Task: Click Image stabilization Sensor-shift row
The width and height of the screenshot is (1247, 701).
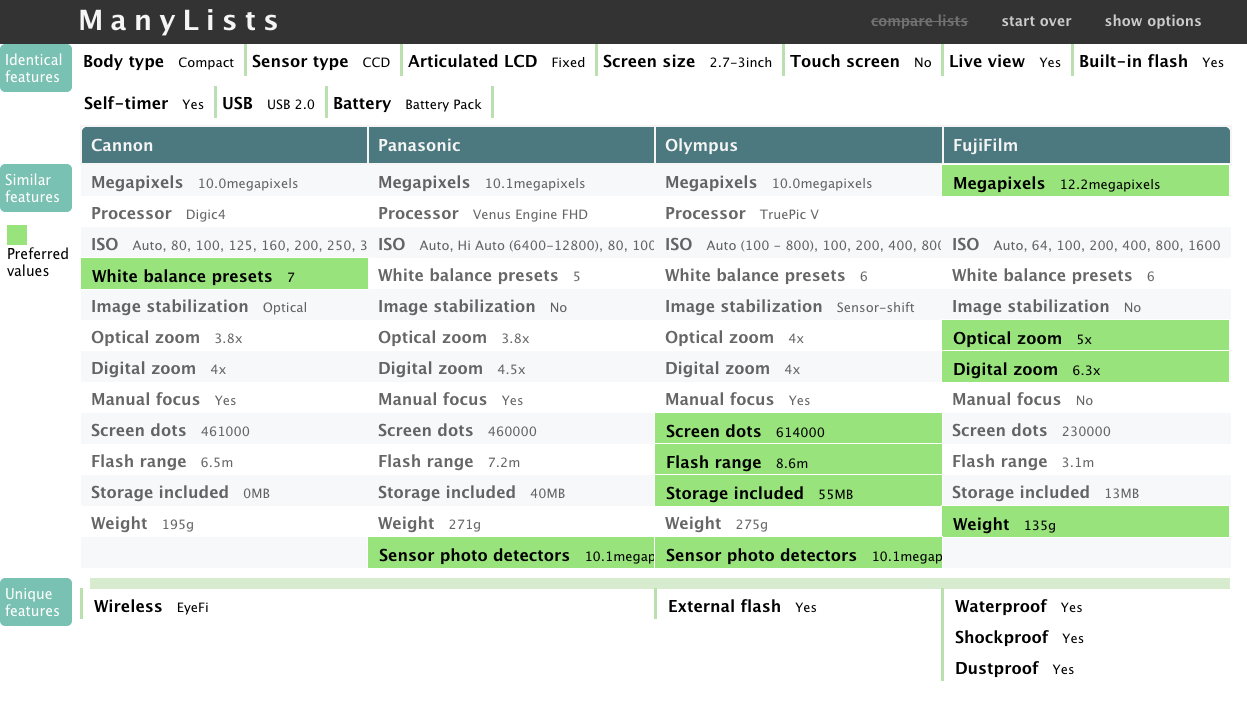Action: point(798,307)
